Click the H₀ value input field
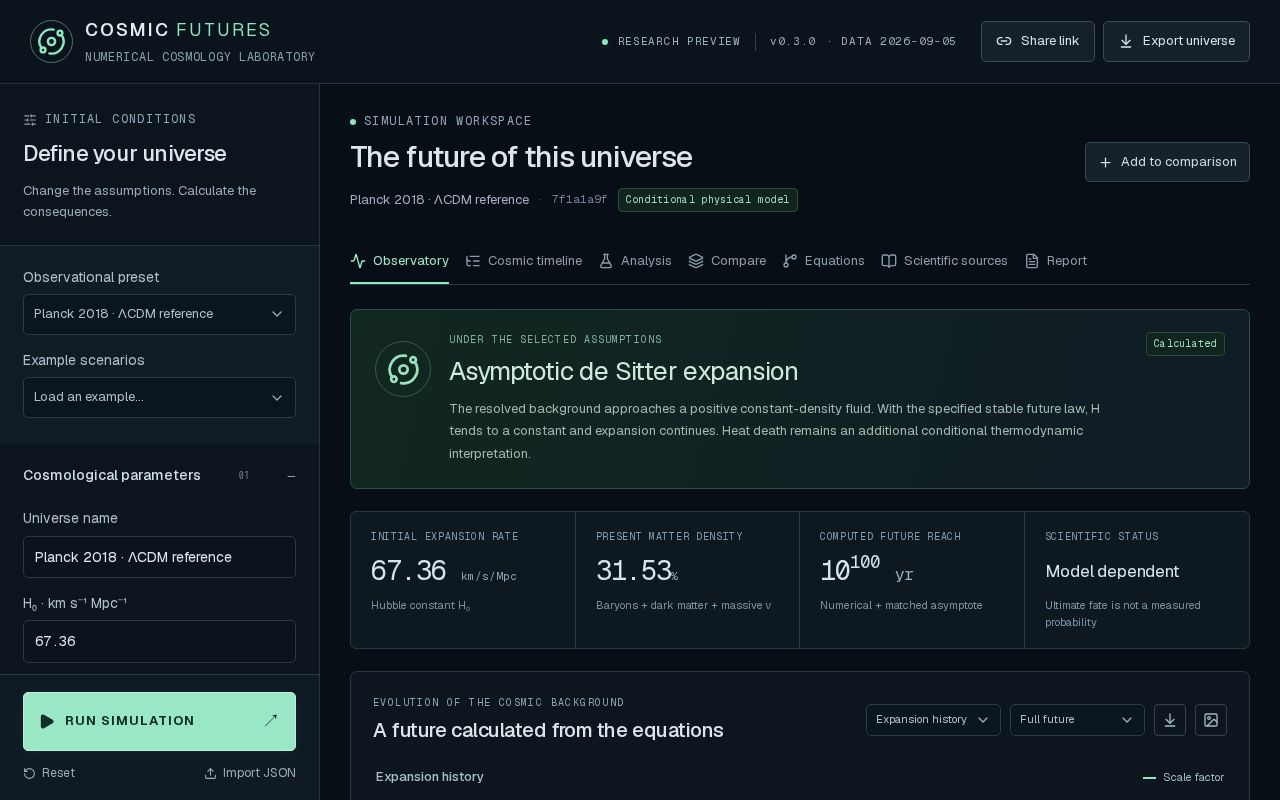The width and height of the screenshot is (1280, 800). pos(159,641)
